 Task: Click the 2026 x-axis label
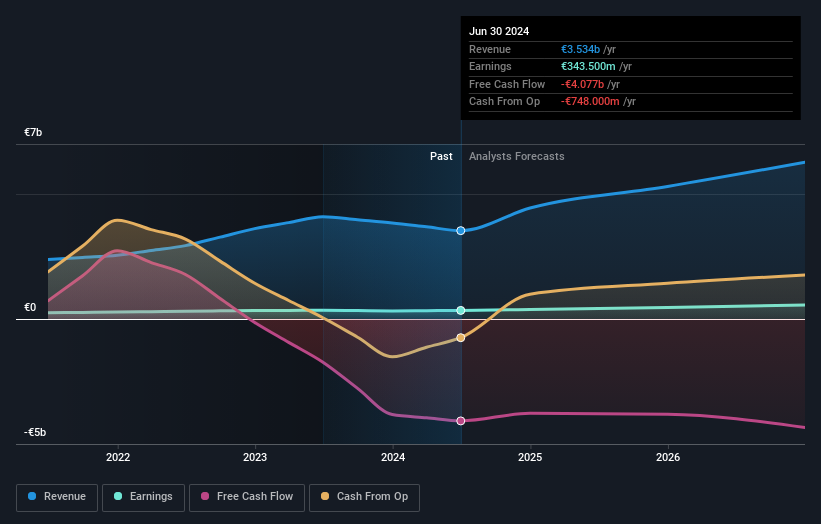coord(668,457)
